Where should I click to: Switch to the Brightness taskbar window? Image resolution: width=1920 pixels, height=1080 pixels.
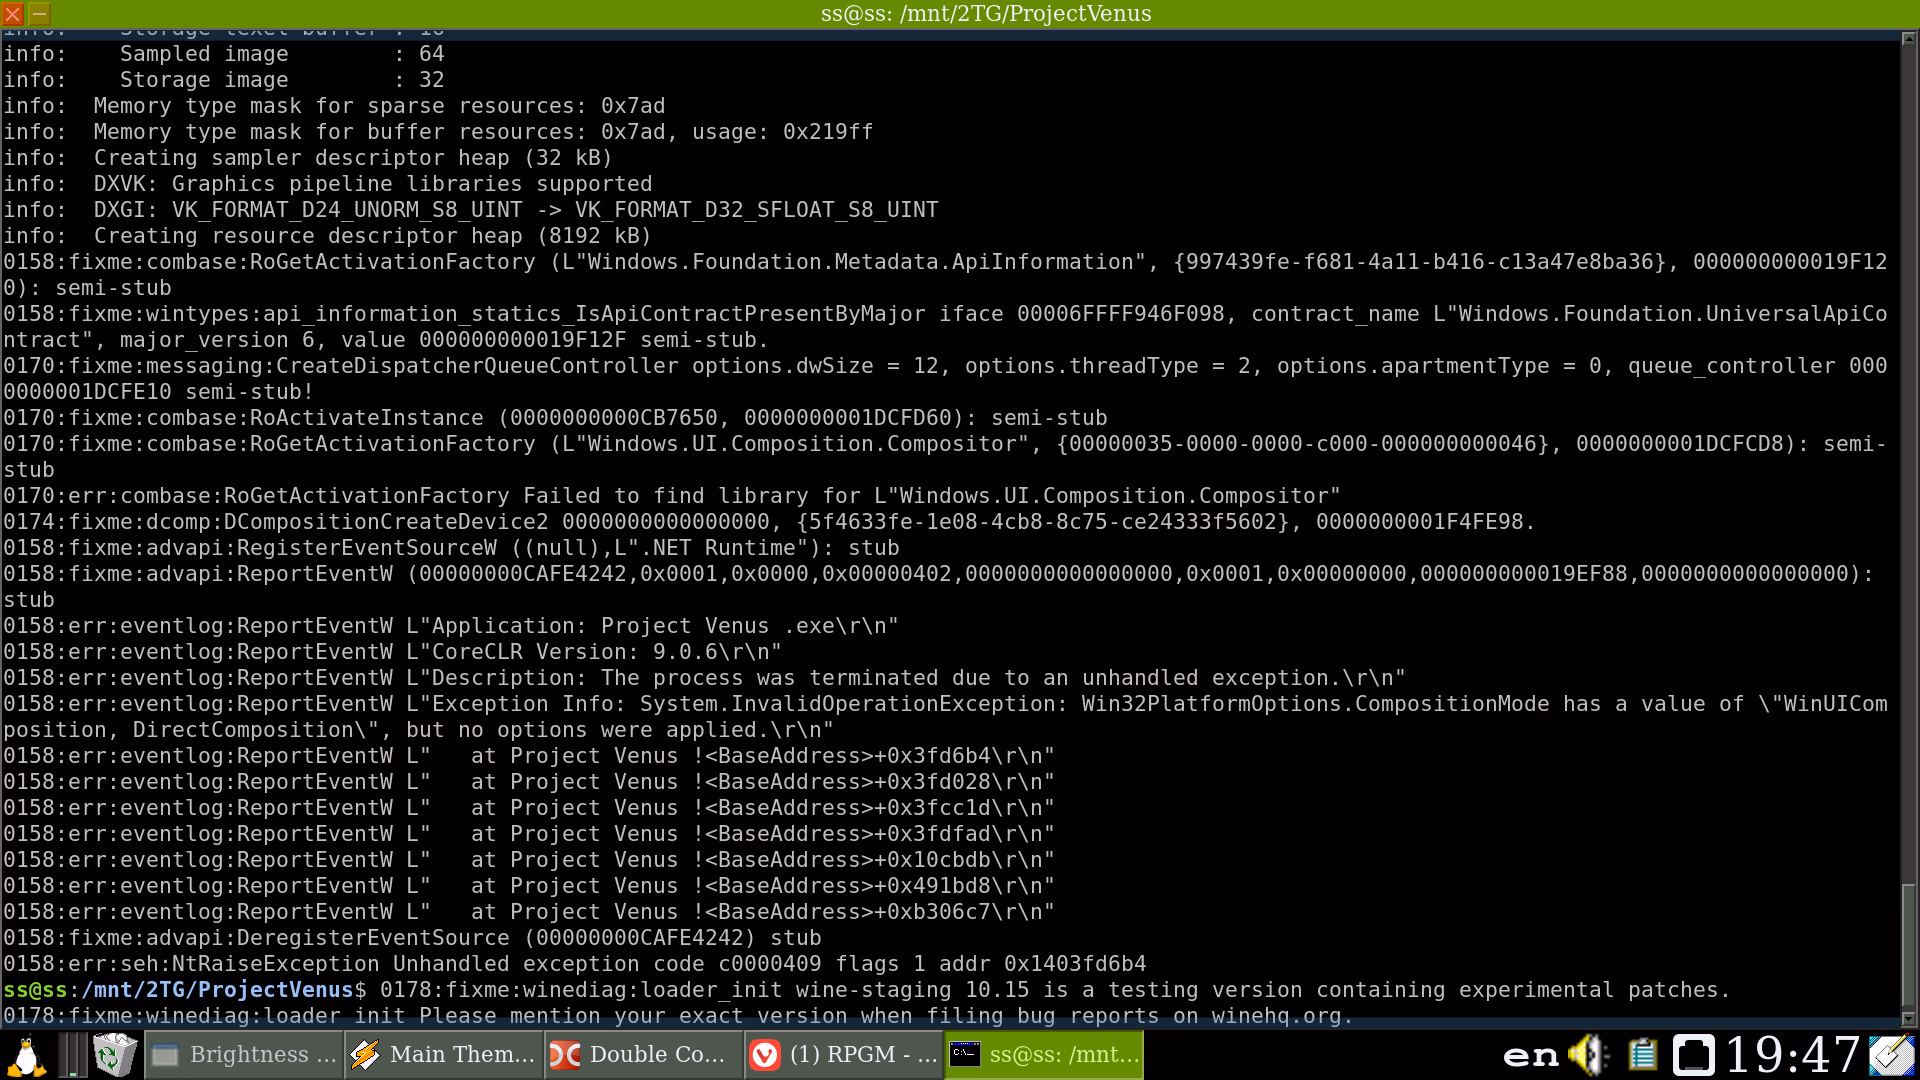pos(245,1055)
